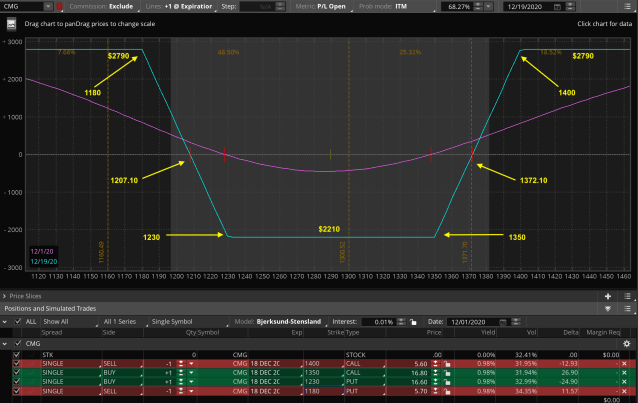This screenshot has width=638, height=403.
Task: Click the CMG symbol input field
Action: coord(25,6)
